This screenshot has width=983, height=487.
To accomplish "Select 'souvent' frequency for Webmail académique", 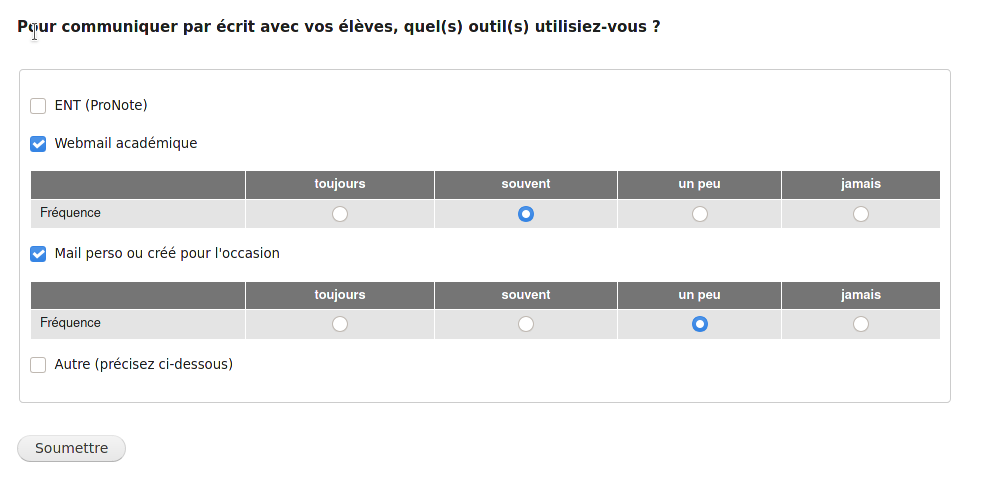I will point(526,214).
